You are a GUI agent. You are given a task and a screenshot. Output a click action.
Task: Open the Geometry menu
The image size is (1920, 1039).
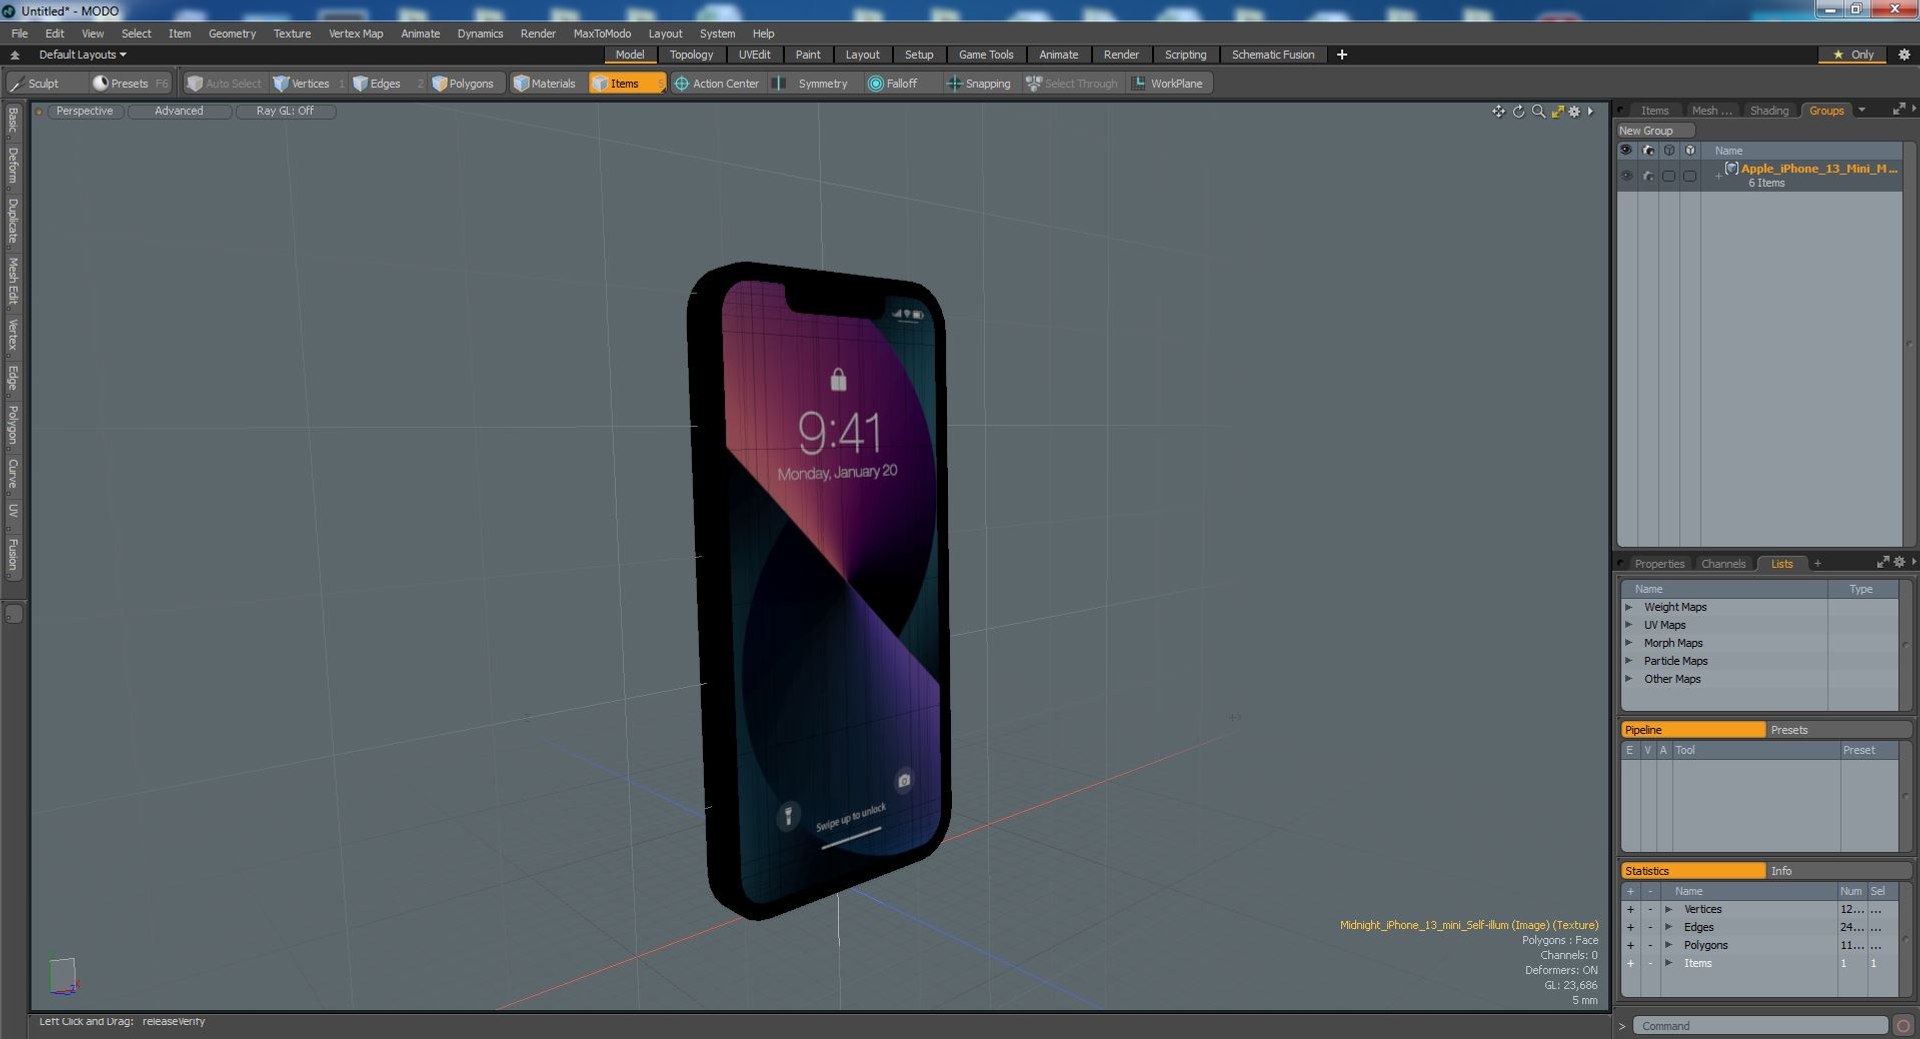(232, 33)
